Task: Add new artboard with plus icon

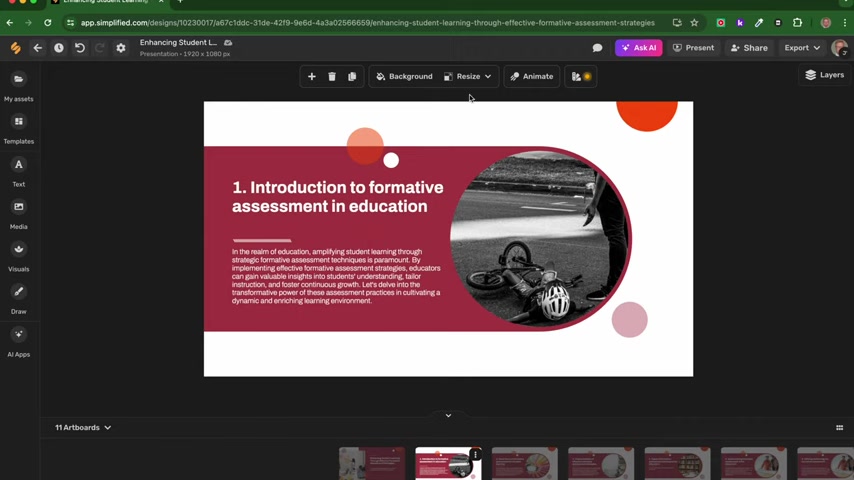Action: tap(312, 76)
